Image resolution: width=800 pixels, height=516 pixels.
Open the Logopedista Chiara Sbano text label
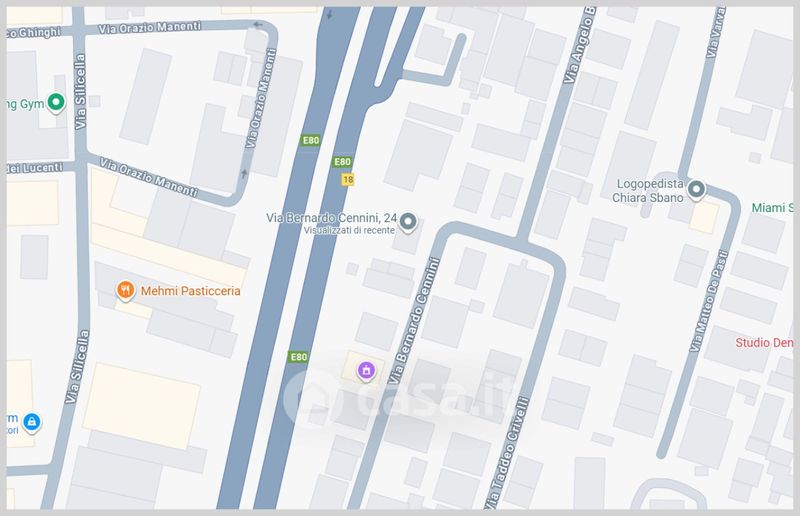tap(648, 190)
